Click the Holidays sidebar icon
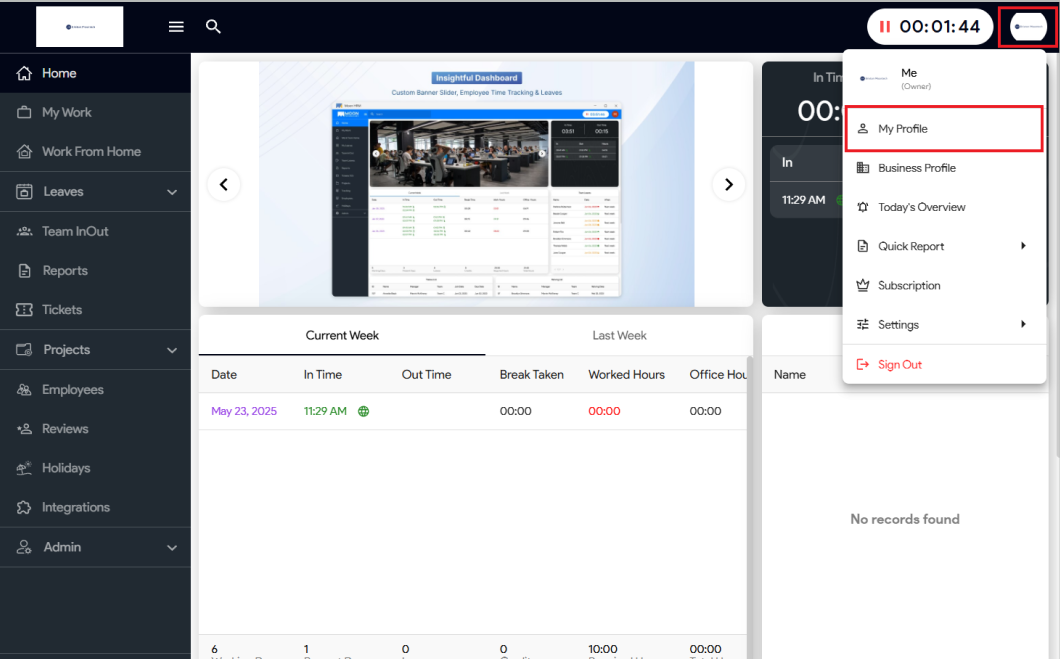Screen dimensions: 1060x659 click(x=24, y=468)
